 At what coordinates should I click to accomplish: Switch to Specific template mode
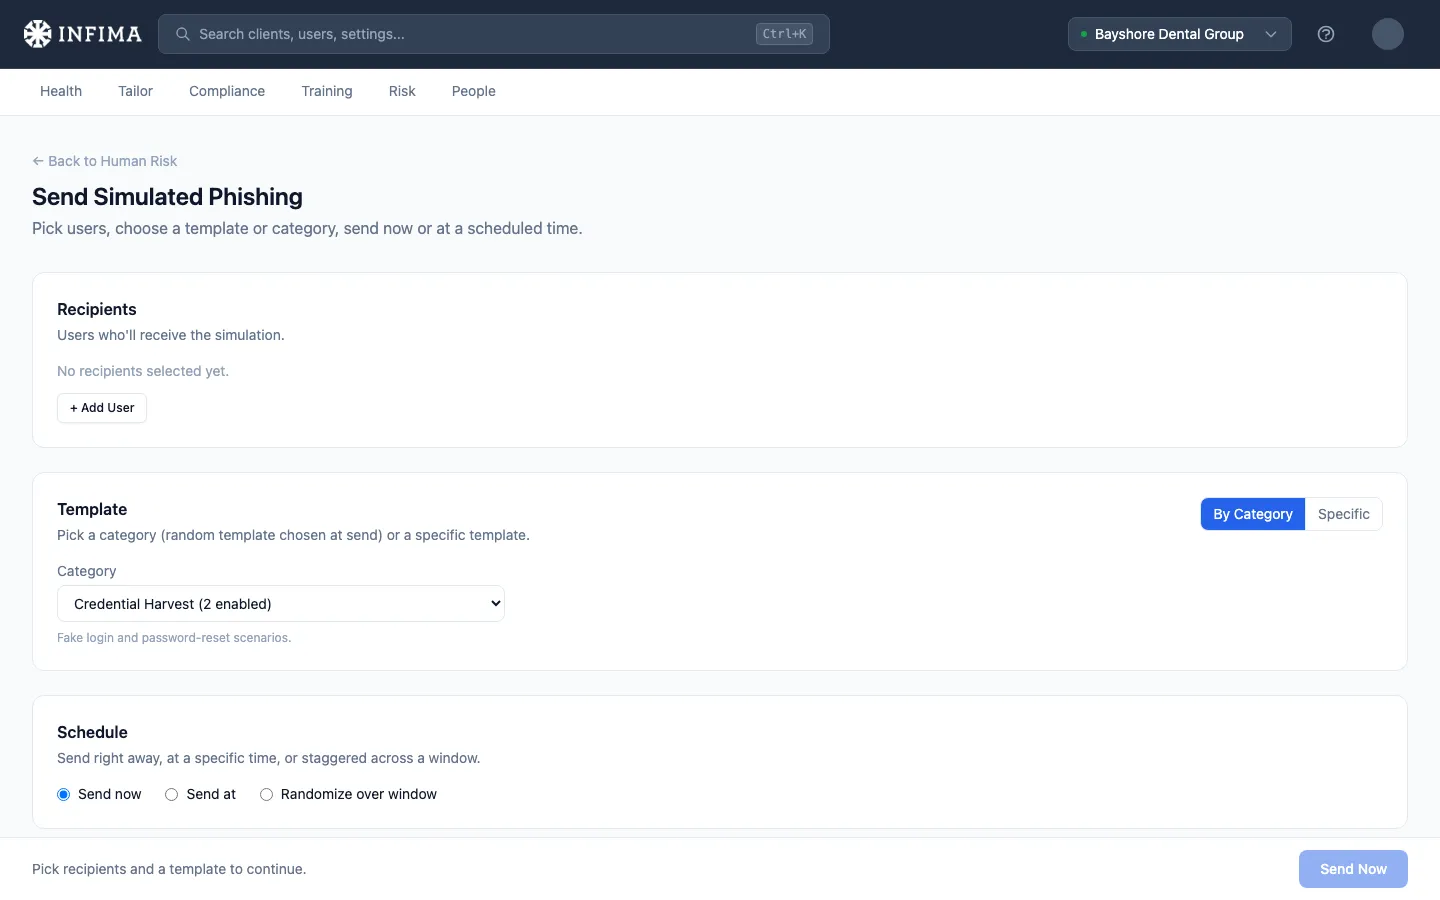tap(1344, 514)
